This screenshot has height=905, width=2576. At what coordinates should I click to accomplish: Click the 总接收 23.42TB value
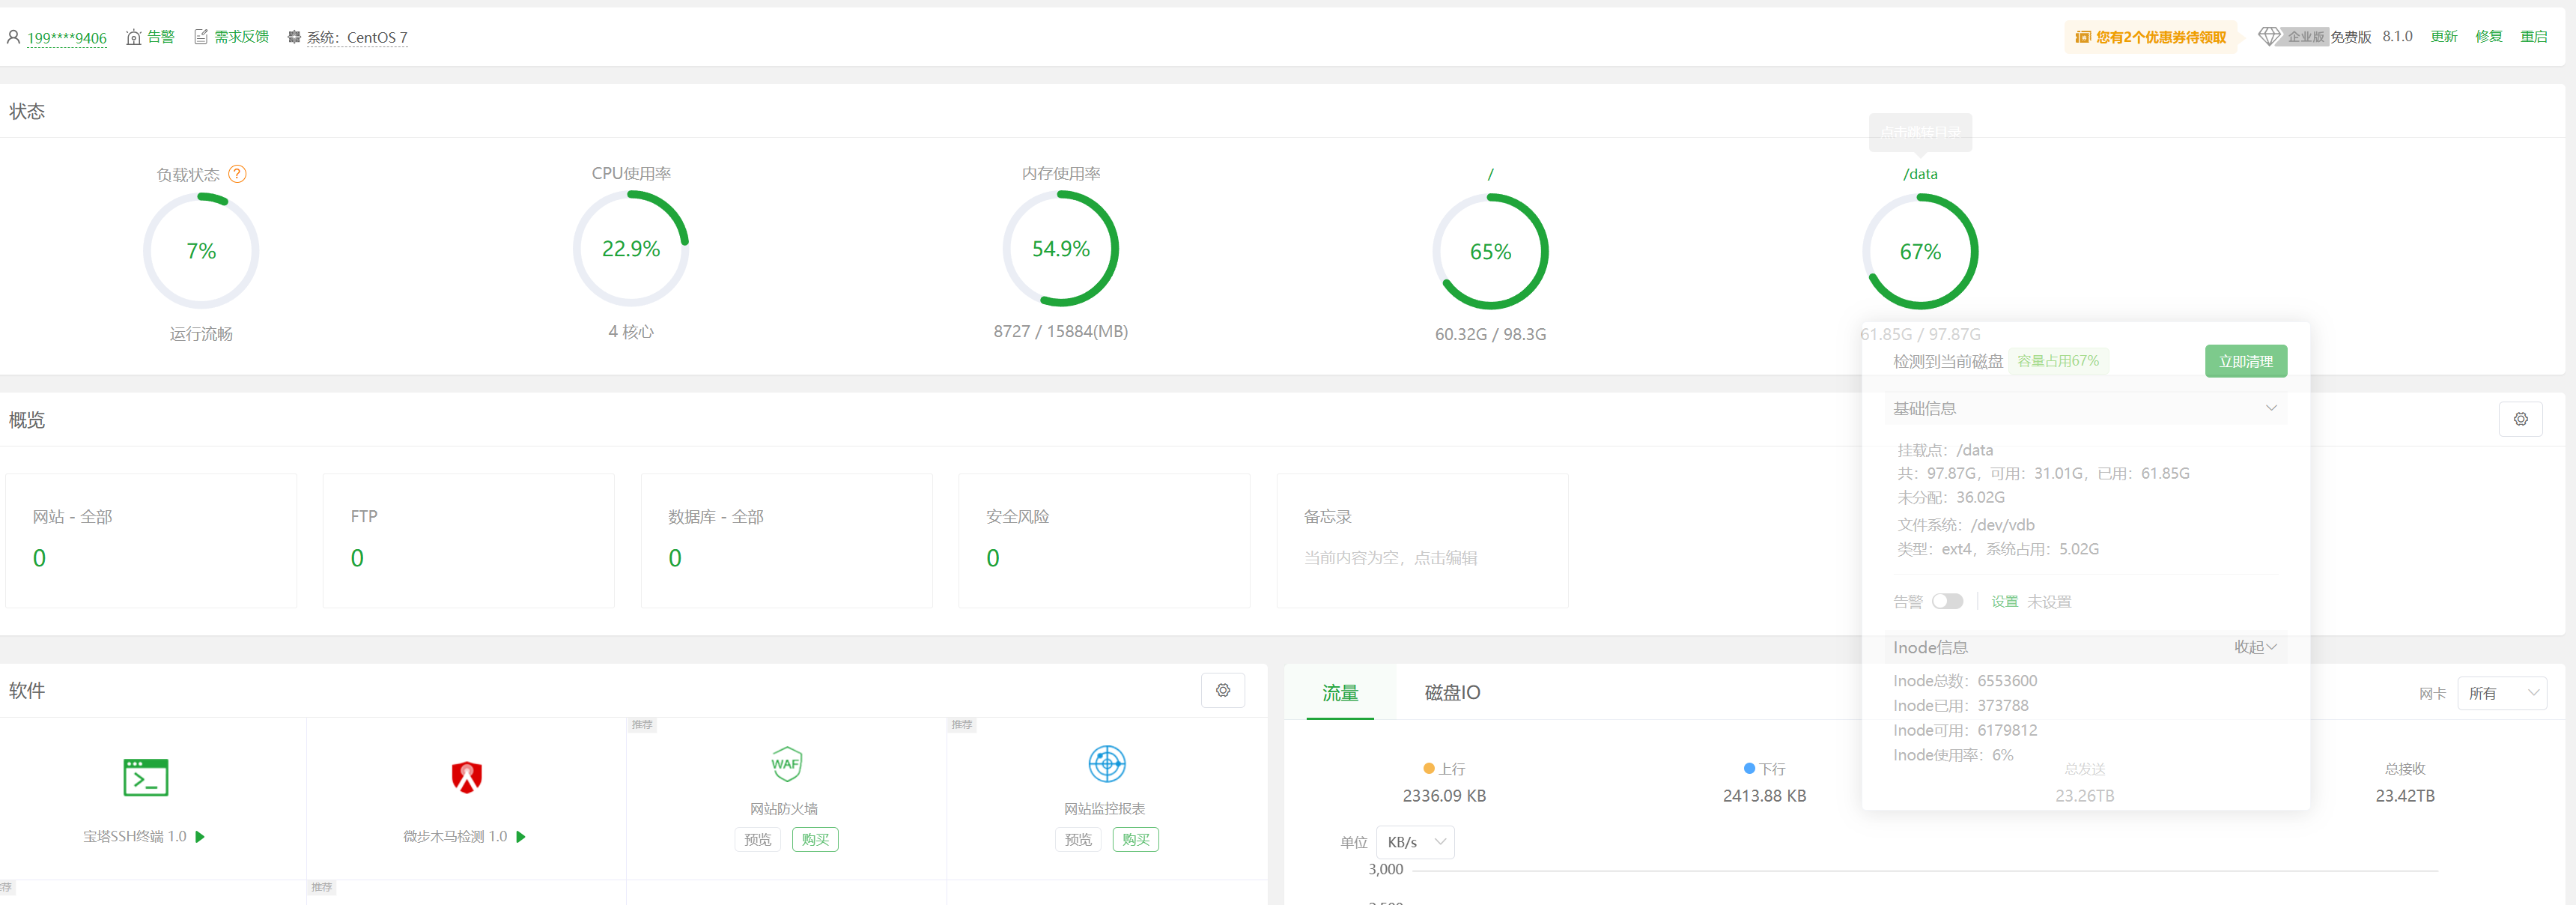tap(2405, 796)
